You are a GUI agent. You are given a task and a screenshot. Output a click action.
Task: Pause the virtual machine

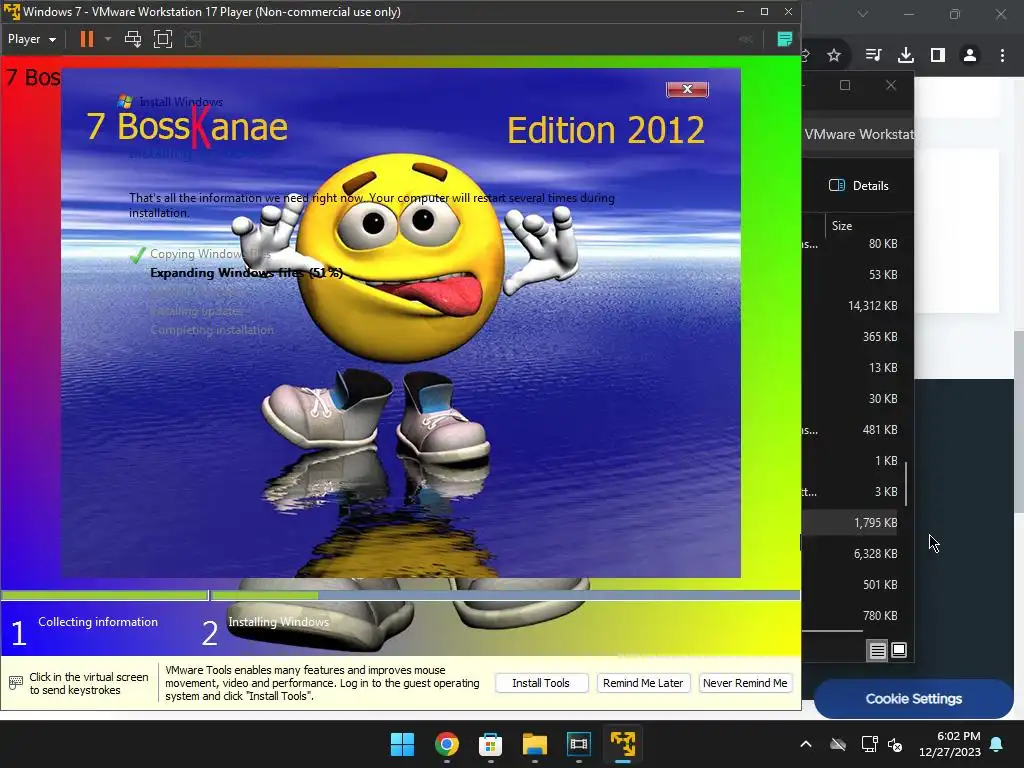[86, 39]
